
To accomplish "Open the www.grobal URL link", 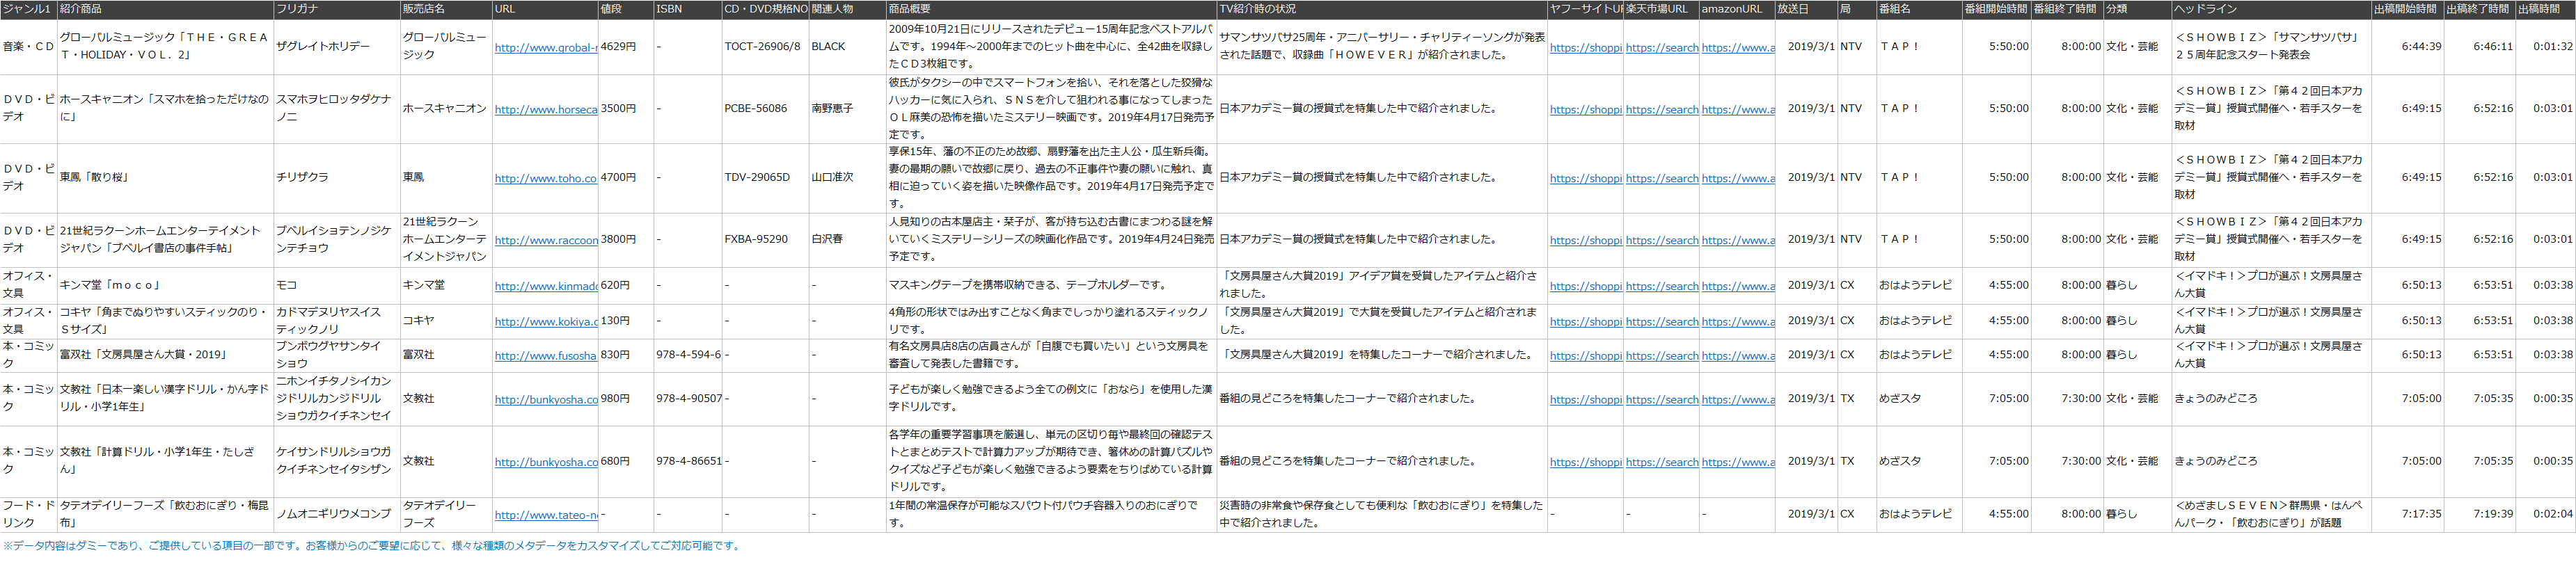I will [x=545, y=48].
